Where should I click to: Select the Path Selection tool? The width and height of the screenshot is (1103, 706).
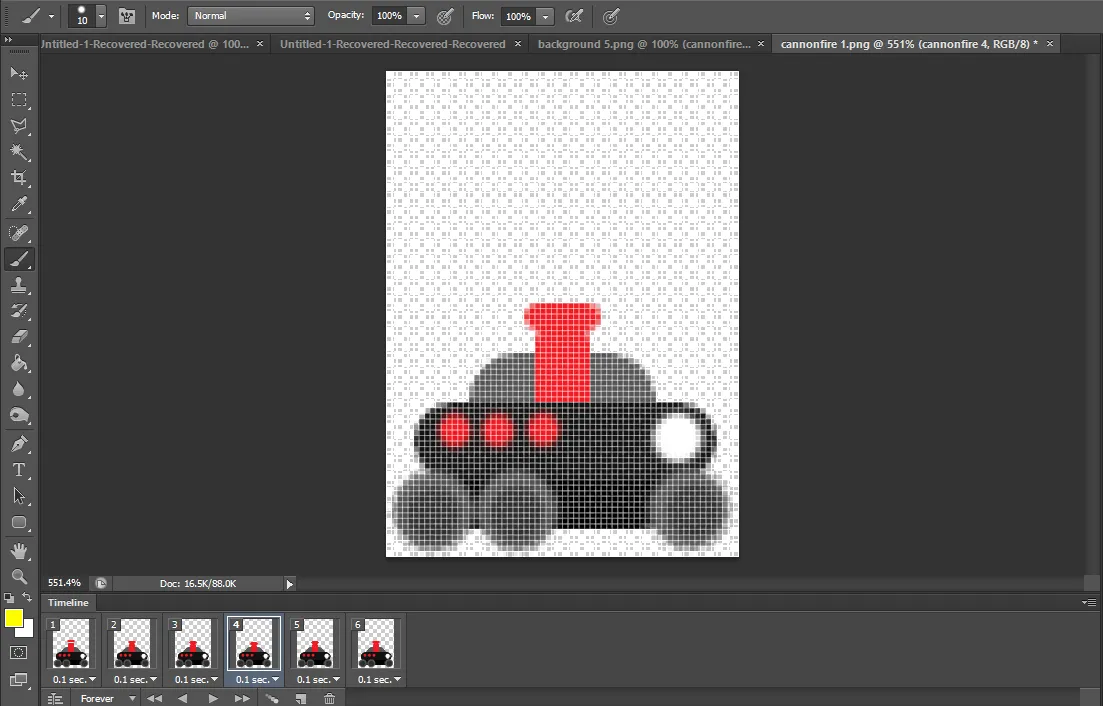coord(19,496)
